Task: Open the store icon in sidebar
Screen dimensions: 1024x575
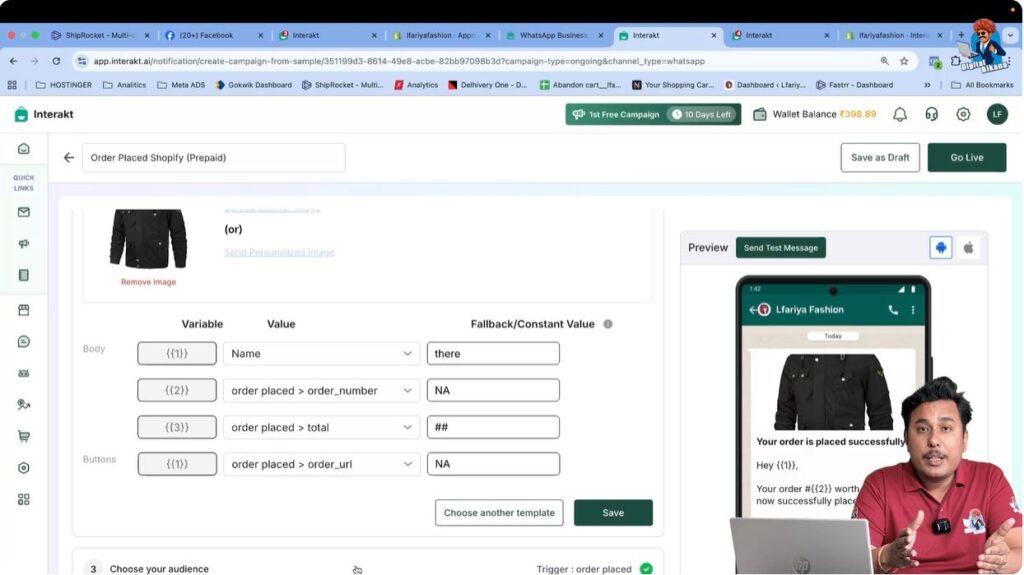Action: click(24, 310)
